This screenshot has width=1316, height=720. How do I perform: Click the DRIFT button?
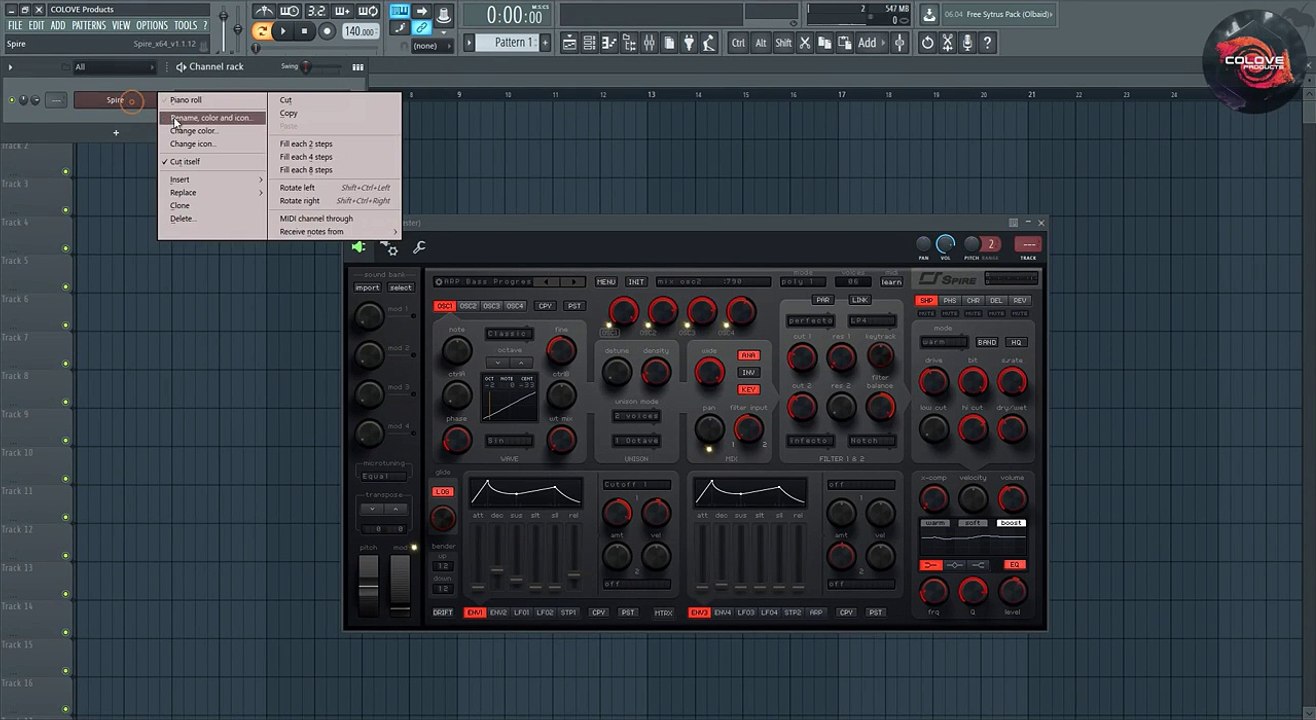(x=443, y=612)
